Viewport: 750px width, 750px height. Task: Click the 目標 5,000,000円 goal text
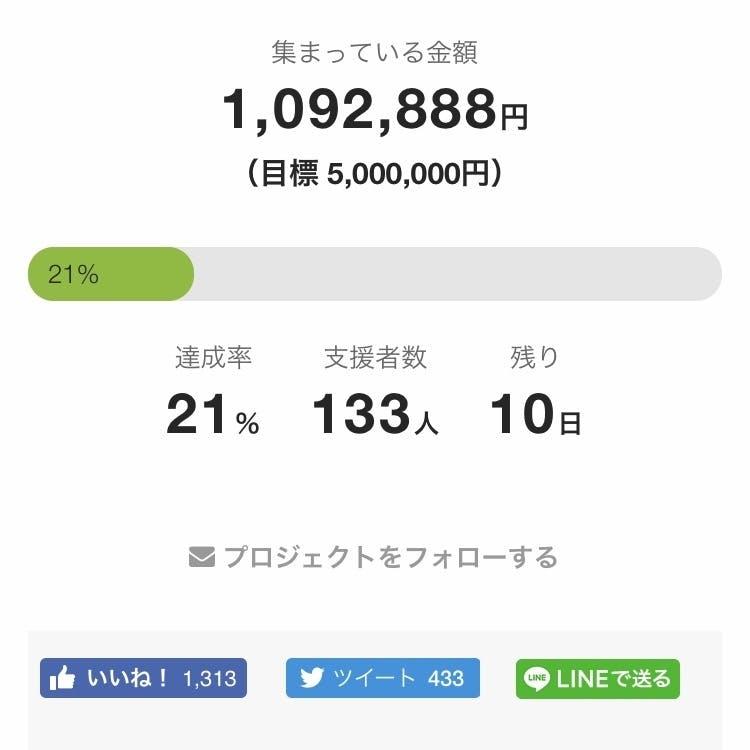coord(374,174)
